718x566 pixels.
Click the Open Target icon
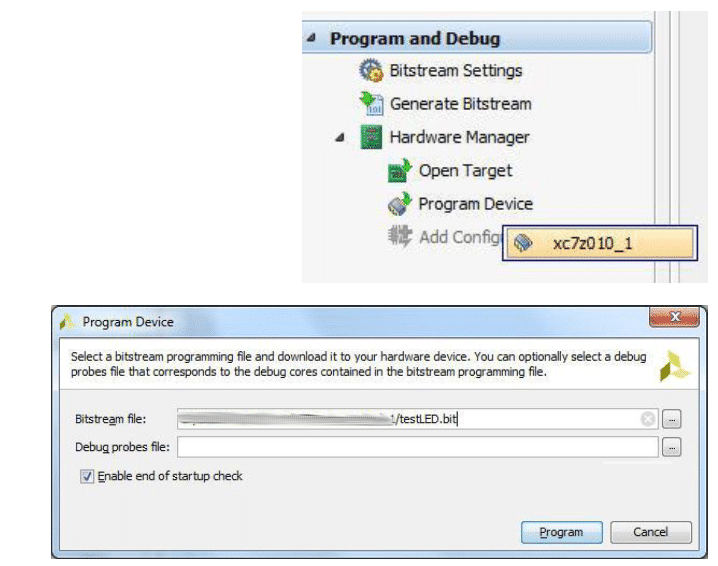[400, 171]
